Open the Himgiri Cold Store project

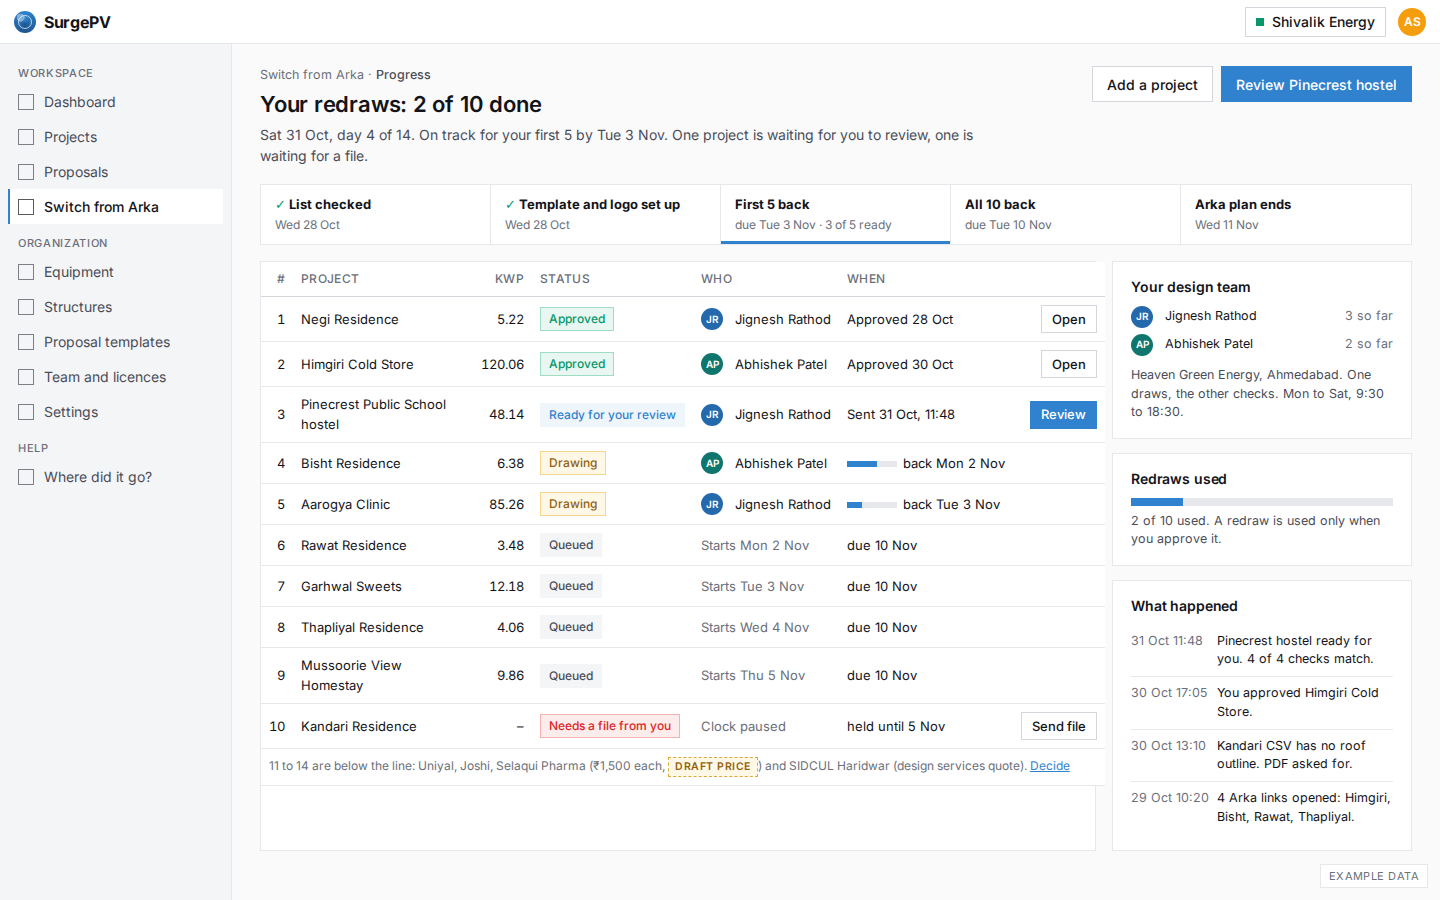click(x=1068, y=364)
